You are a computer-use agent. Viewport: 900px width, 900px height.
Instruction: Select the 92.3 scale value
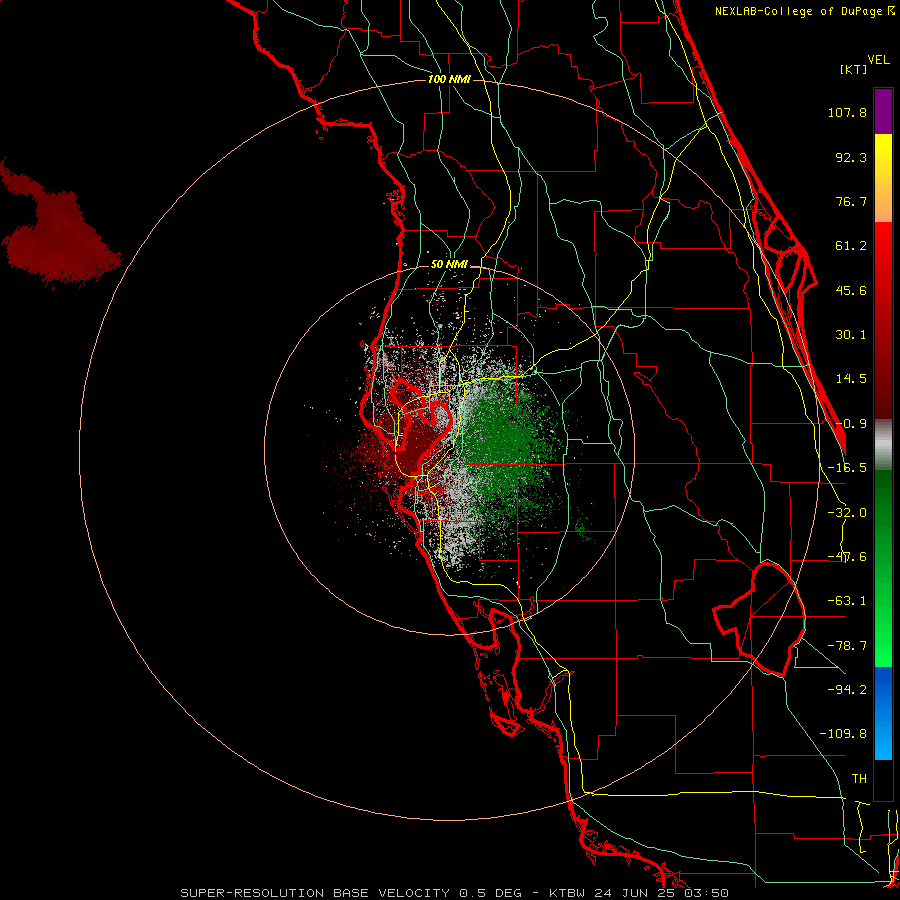click(851, 157)
